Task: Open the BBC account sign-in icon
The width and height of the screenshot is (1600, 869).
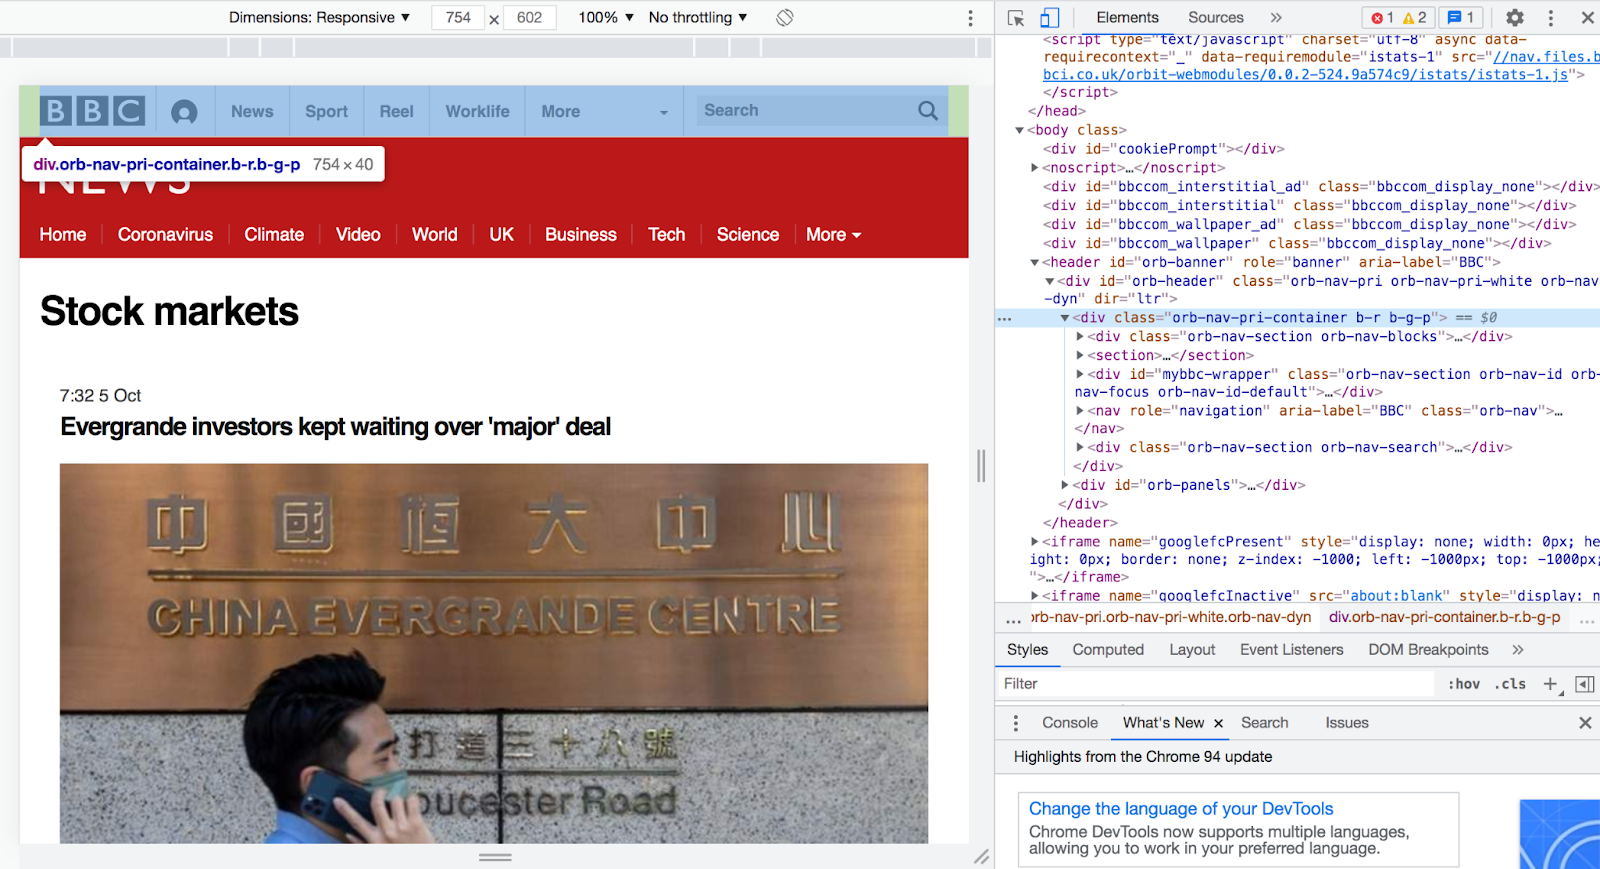Action: tap(184, 112)
